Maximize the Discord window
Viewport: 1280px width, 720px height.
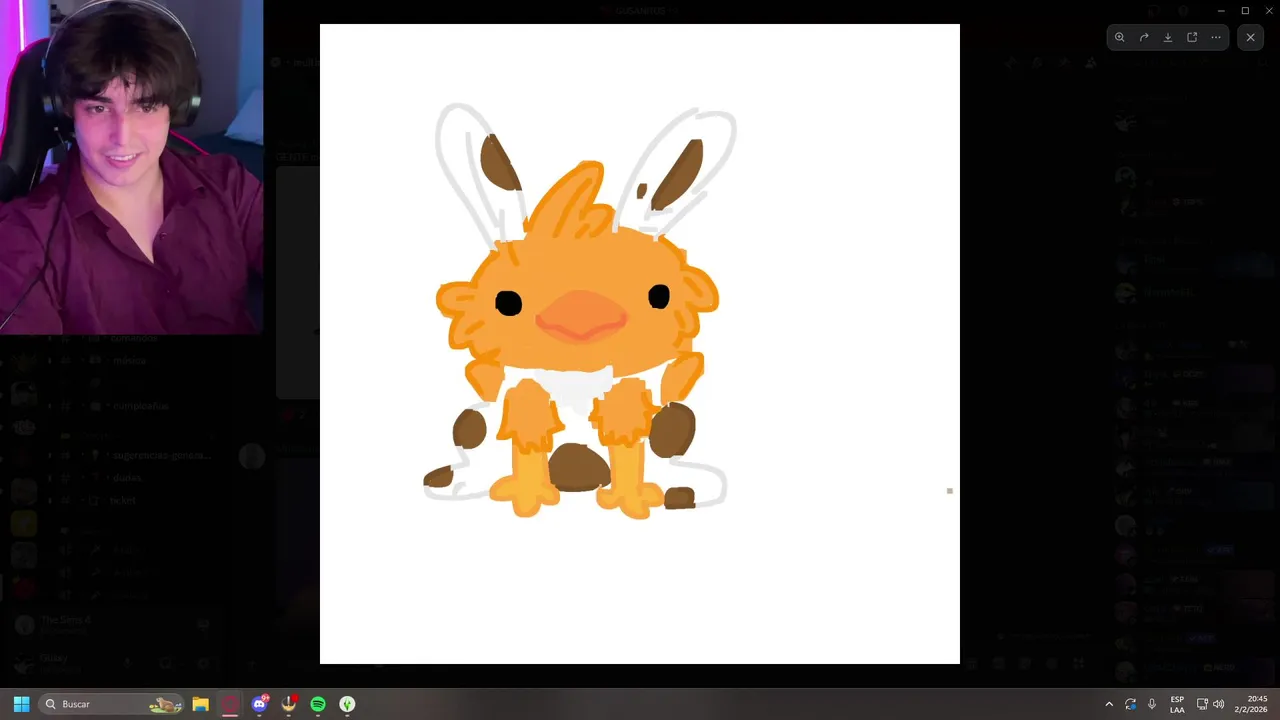pyautogui.click(x=1245, y=10)
